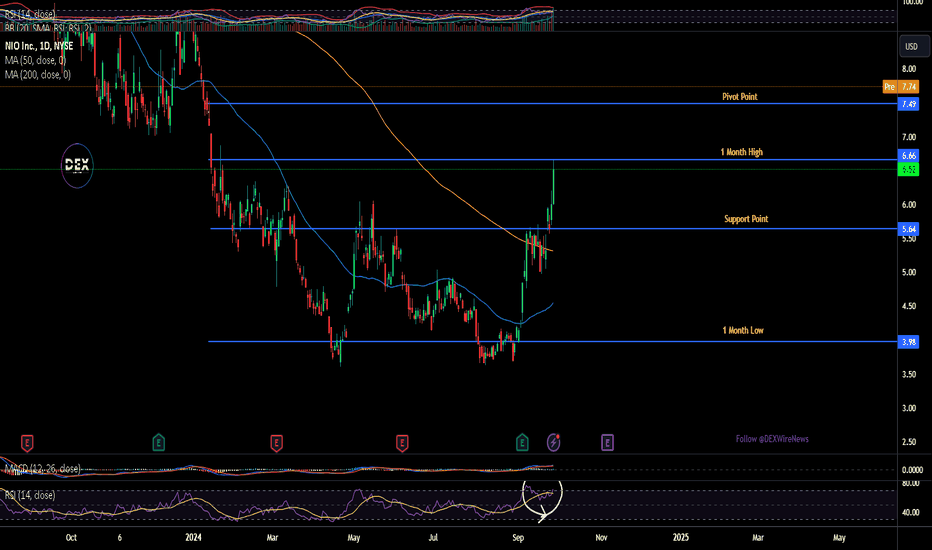Select the 1 Month High text annotation

pos(742,152)
